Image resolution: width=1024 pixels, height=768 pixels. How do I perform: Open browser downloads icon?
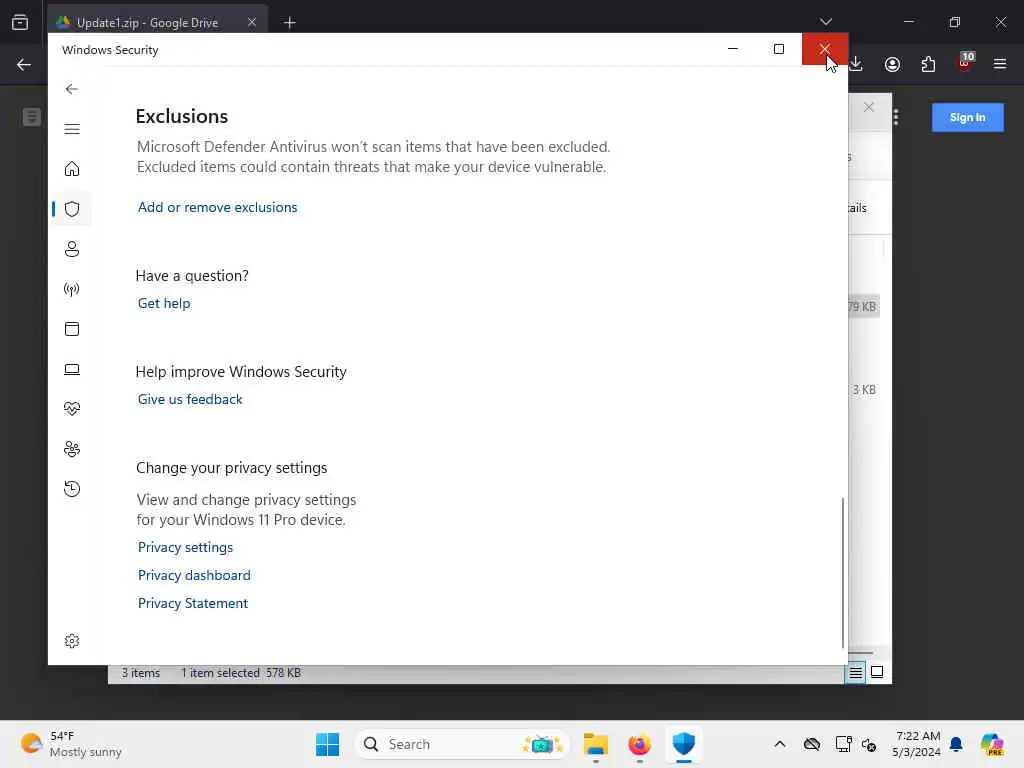(856, 64)
